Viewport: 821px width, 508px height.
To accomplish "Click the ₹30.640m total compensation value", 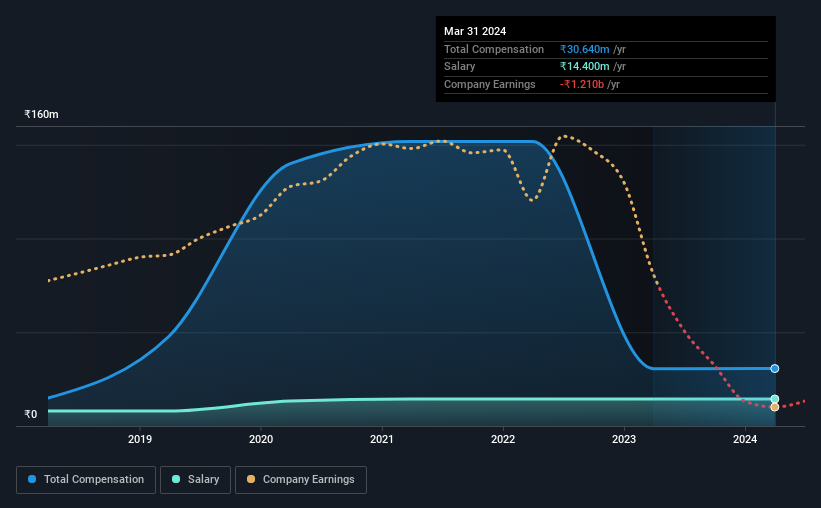I will tap(584, 49).
